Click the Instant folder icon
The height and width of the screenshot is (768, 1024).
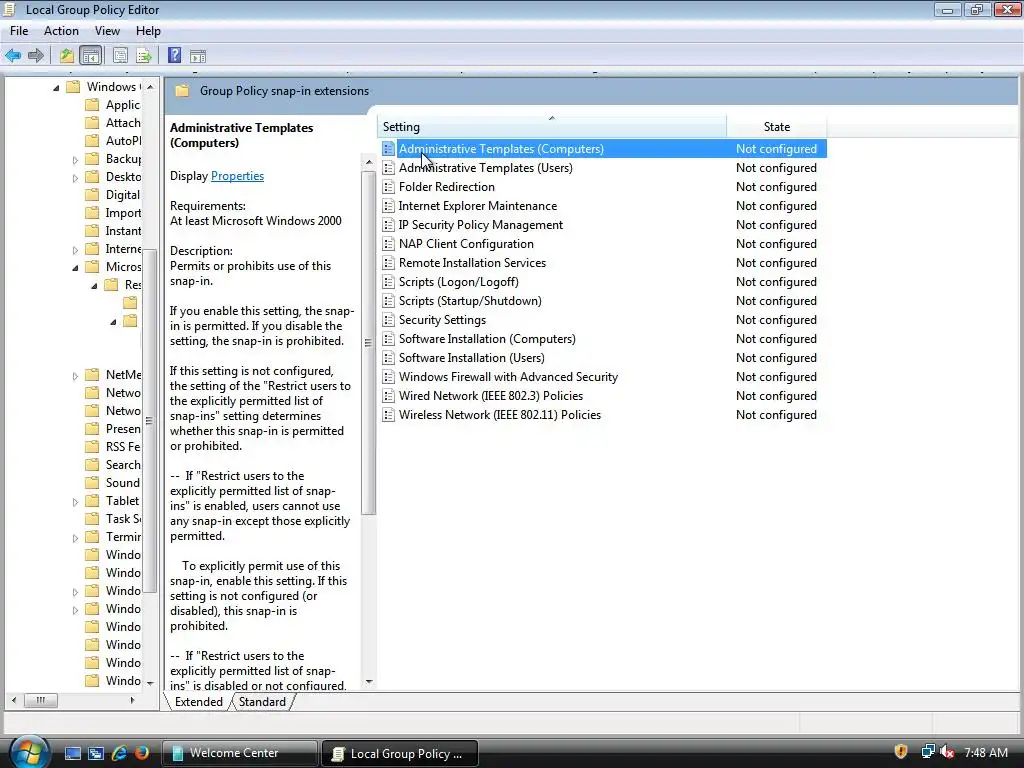click(x=93, y=231)
